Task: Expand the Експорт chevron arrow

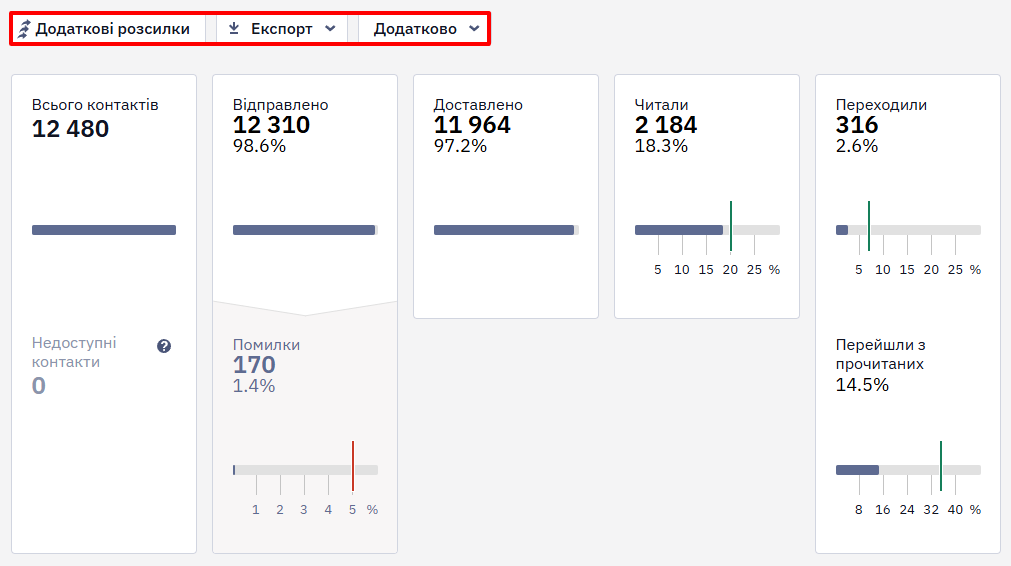Action: (x=330, y=28)
